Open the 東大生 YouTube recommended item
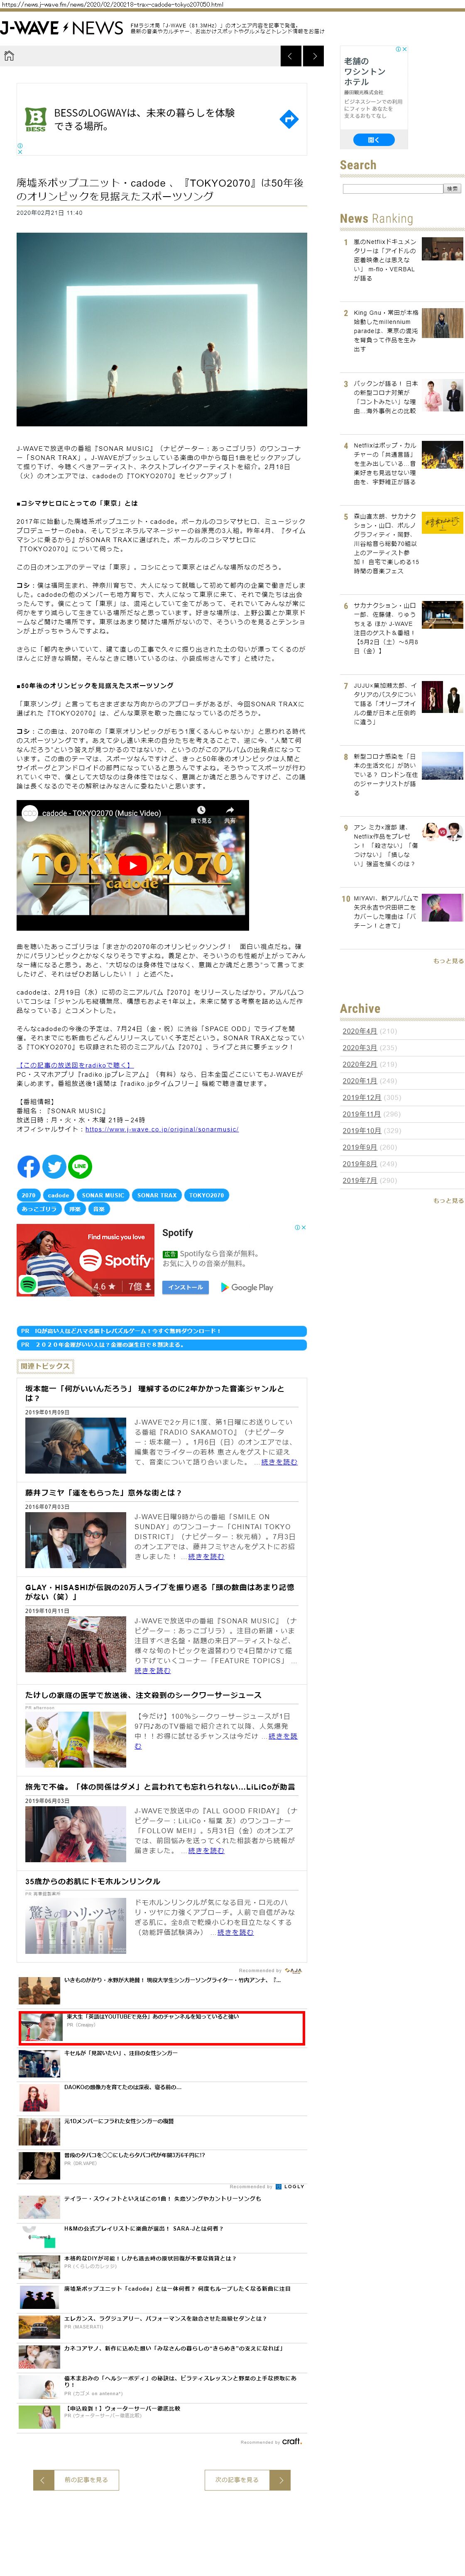Image resolution: width=465 pixels, height=2576 pixels. (x=162, y=2028)
